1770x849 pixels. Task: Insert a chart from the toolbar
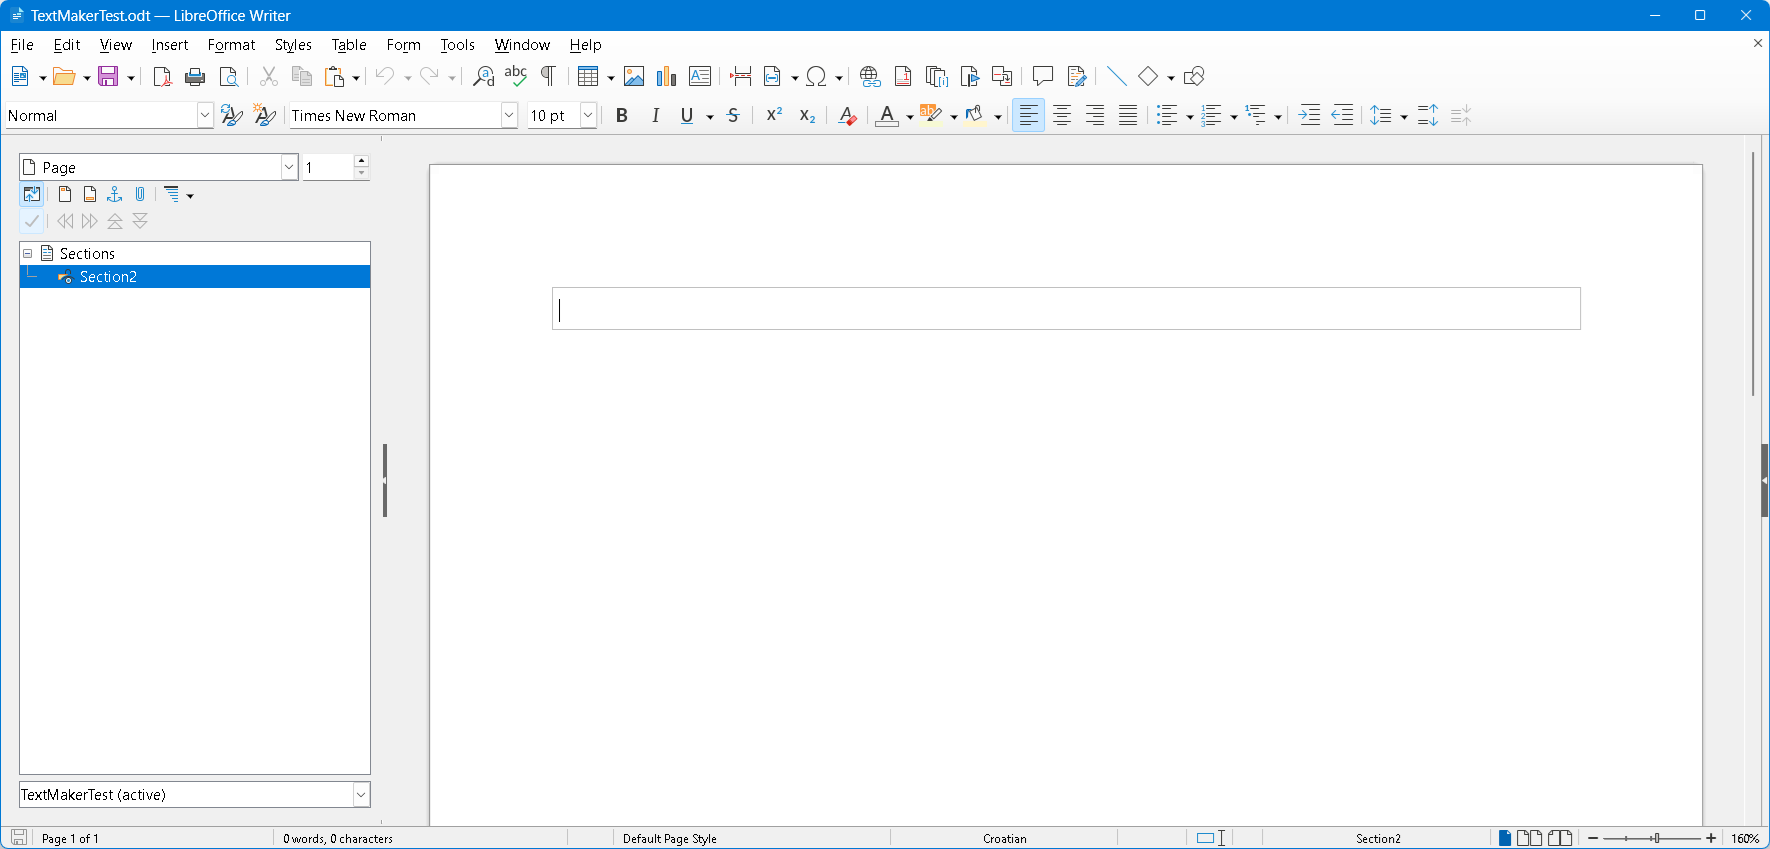pos(667,77)
